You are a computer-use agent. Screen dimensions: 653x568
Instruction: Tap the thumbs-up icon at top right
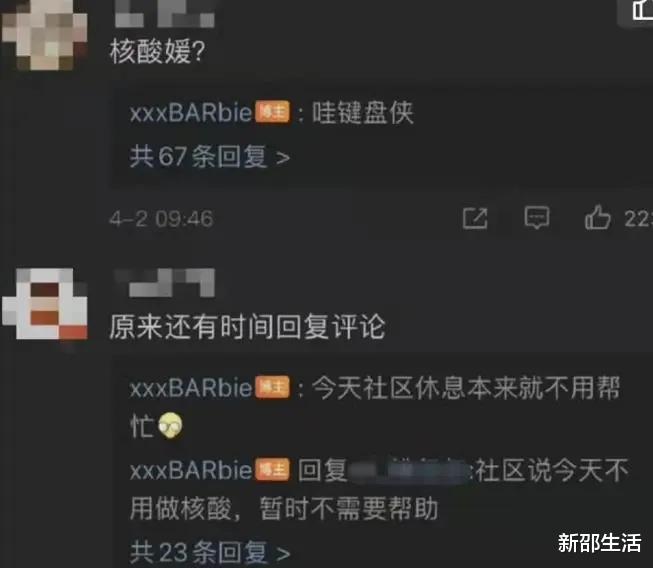(643, 9)
